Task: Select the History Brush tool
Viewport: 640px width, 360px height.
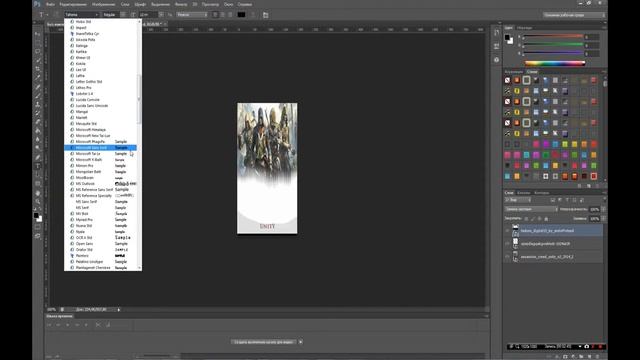Action: pos(38,113)
